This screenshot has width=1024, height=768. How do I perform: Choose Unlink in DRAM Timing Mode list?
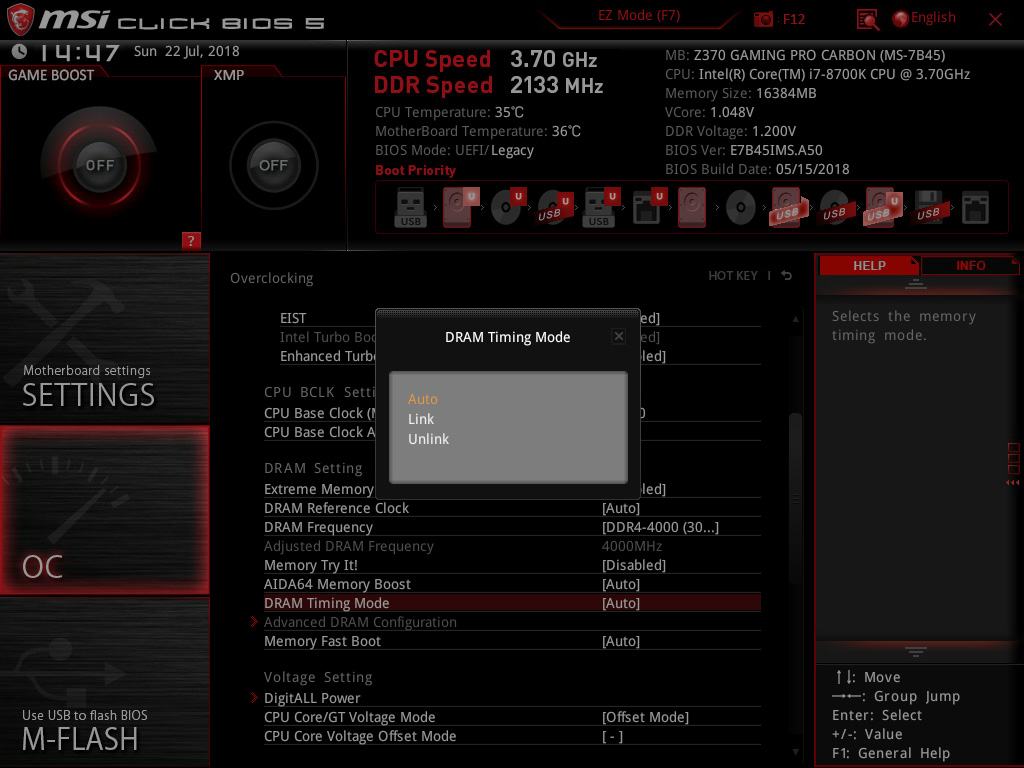click(428, 440)
